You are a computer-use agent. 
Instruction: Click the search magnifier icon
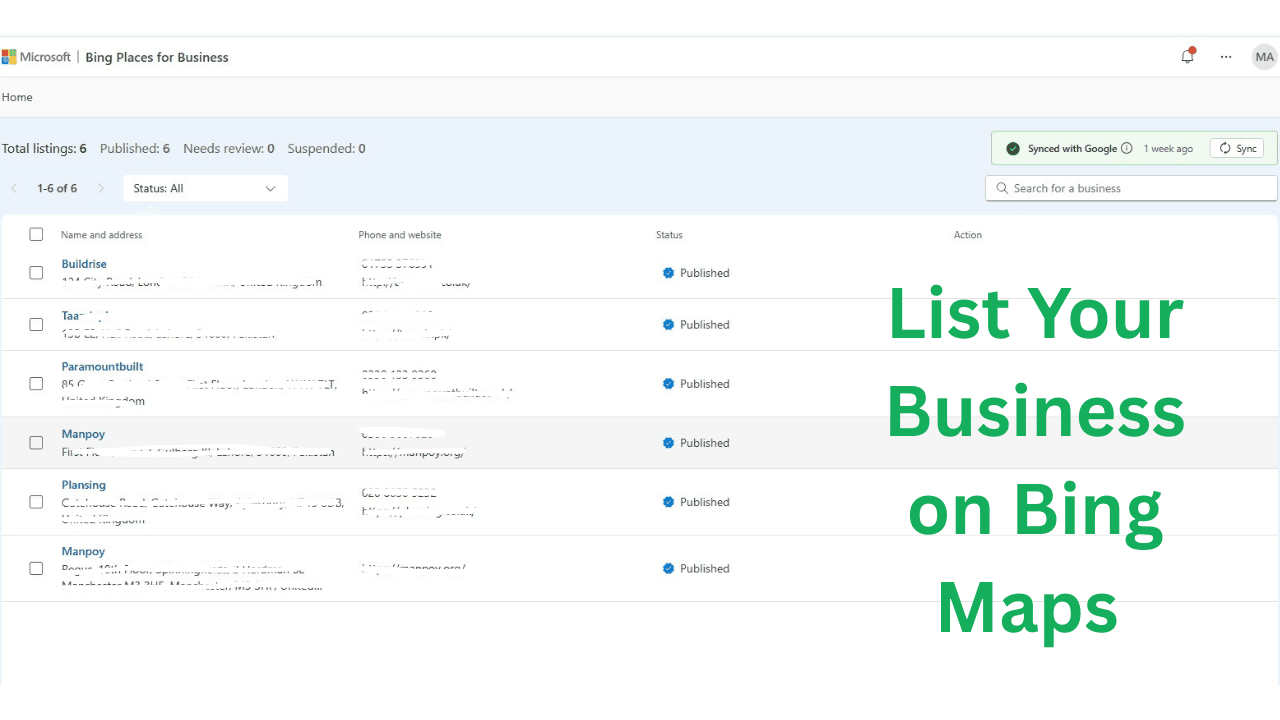pyautogui.click(x=1001, y=188)
